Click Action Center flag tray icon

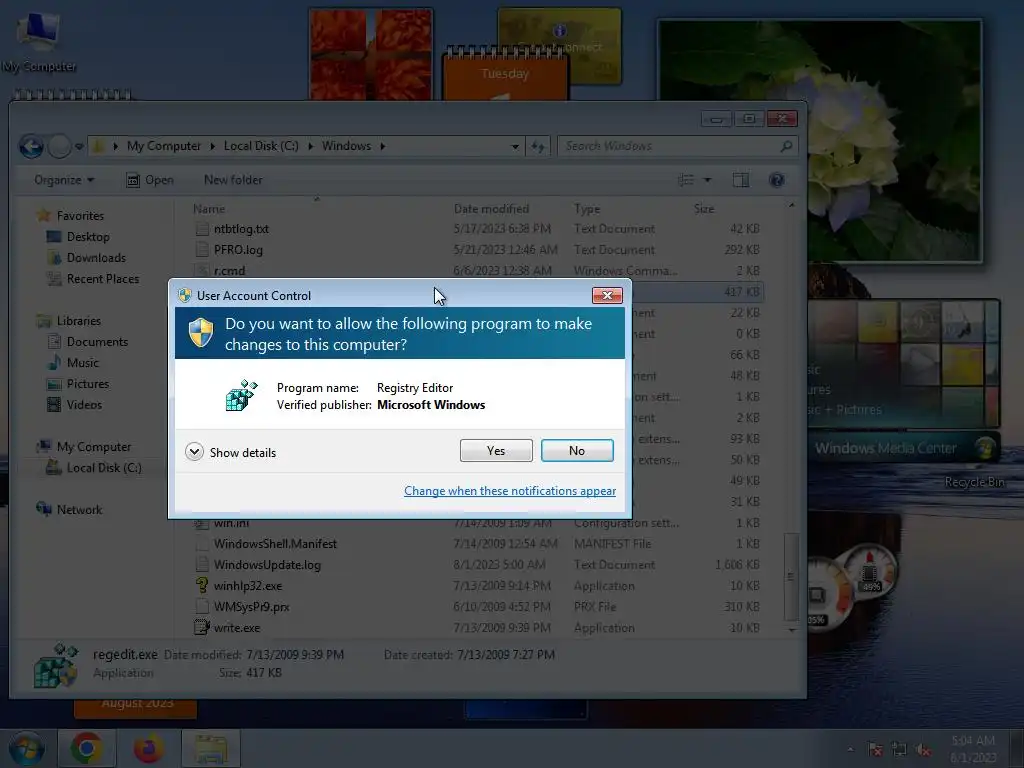tap(875, 749)
